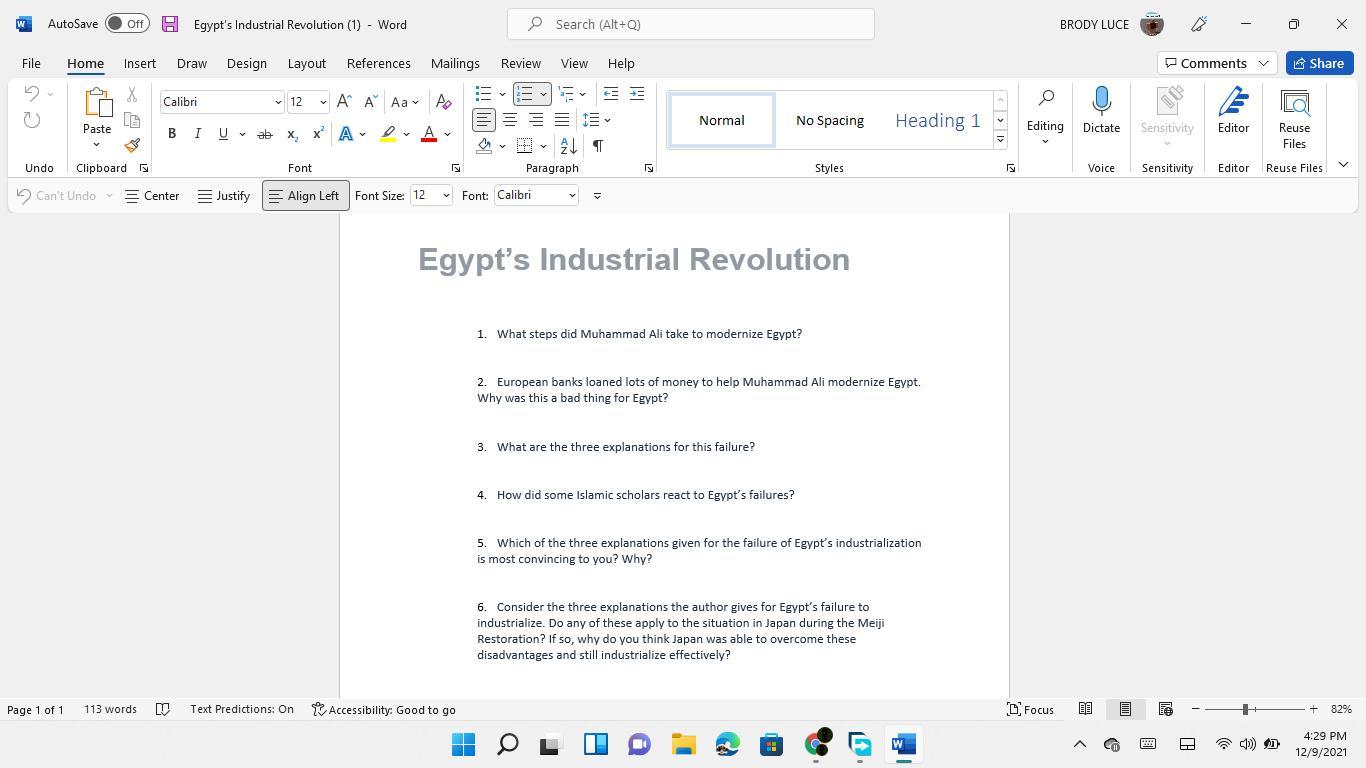Toggle Bold formatting

[x=172, y=134]
